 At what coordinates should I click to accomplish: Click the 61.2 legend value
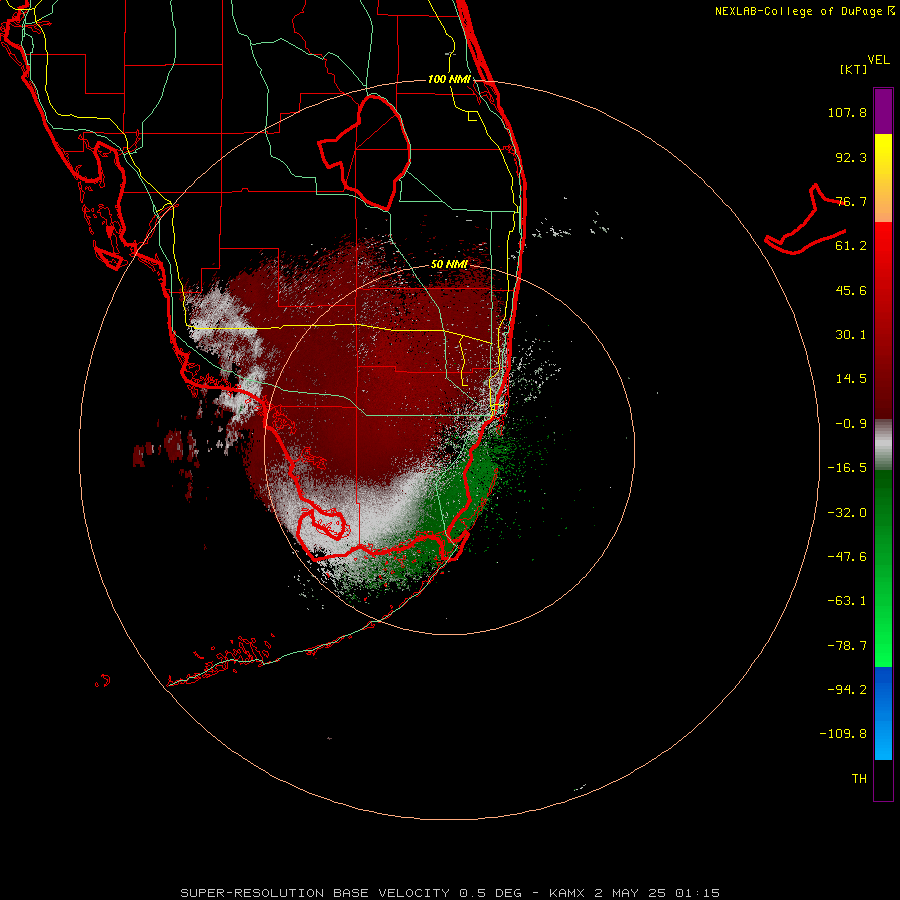click(851, 246)
